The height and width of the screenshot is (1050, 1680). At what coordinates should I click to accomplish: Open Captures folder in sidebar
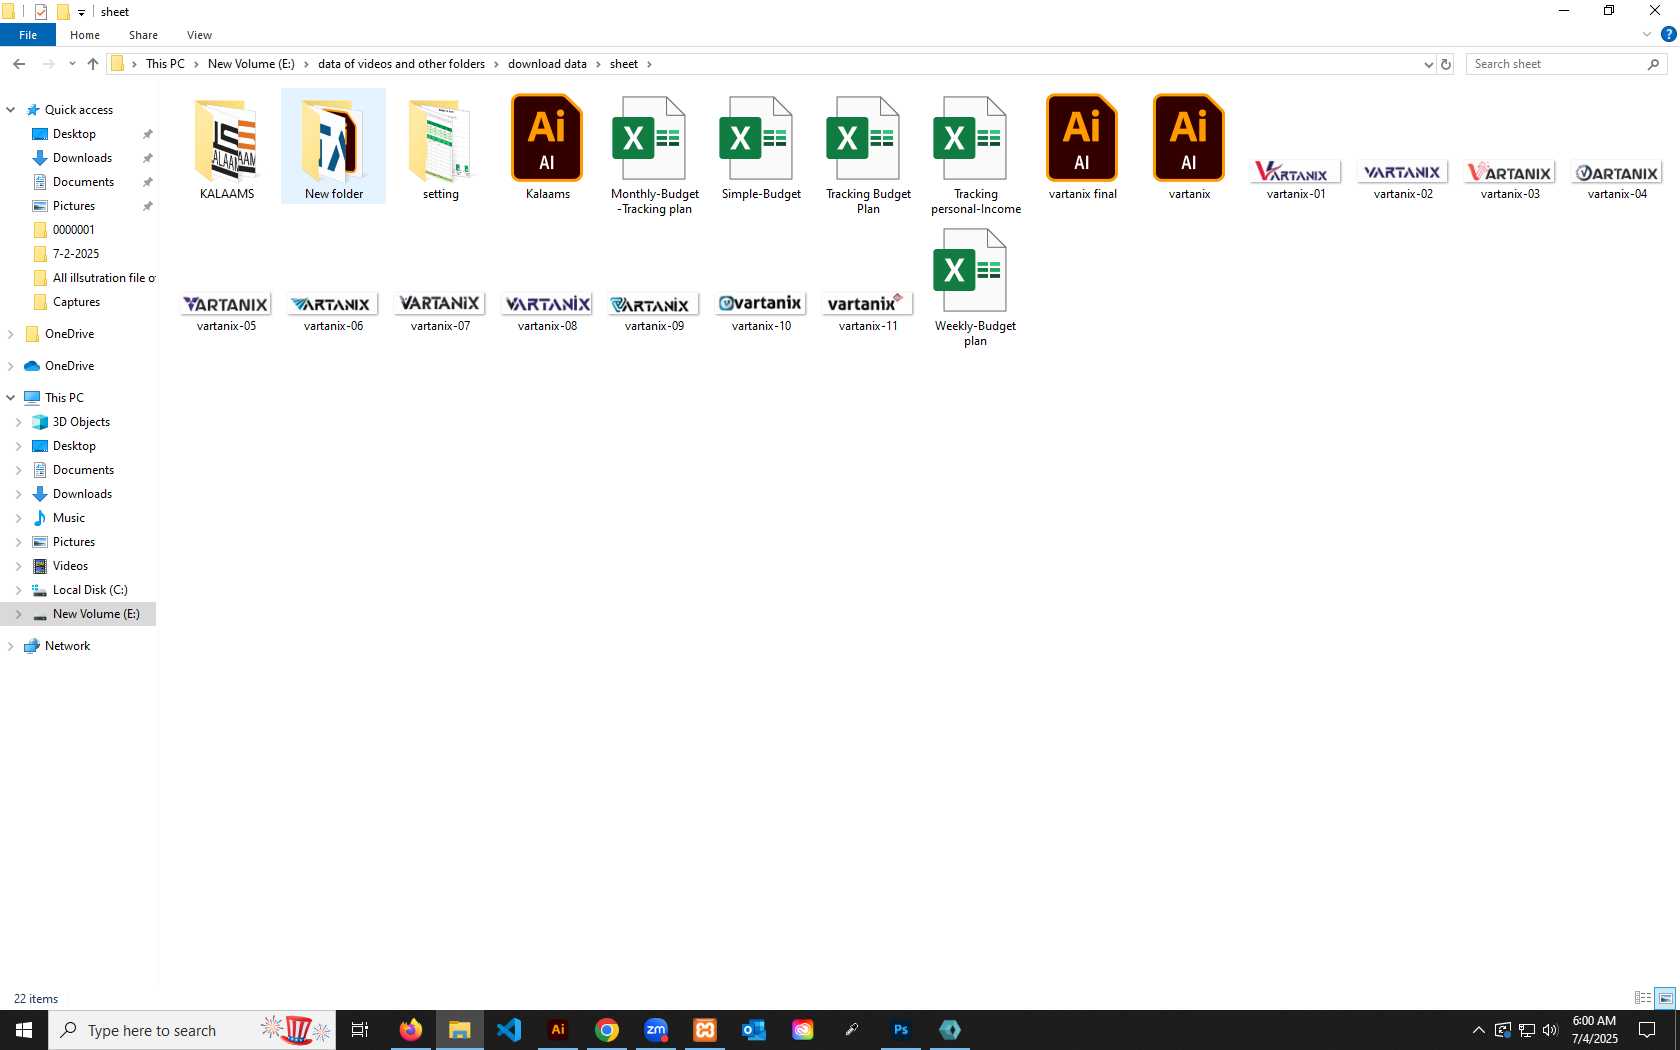tap(76, 302)
